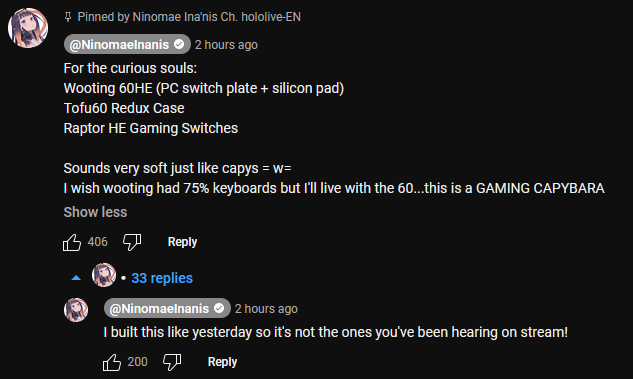Screen dimensions: 633x379
Task: Click verified checkmark on reply author badge
Action: (219, 308)
